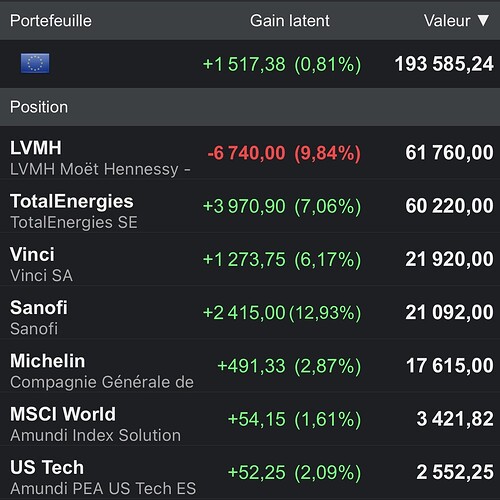Tap Sanofi value 21 092,00
This screenshot has height=500, width=500.
click(x=449, y=312)
